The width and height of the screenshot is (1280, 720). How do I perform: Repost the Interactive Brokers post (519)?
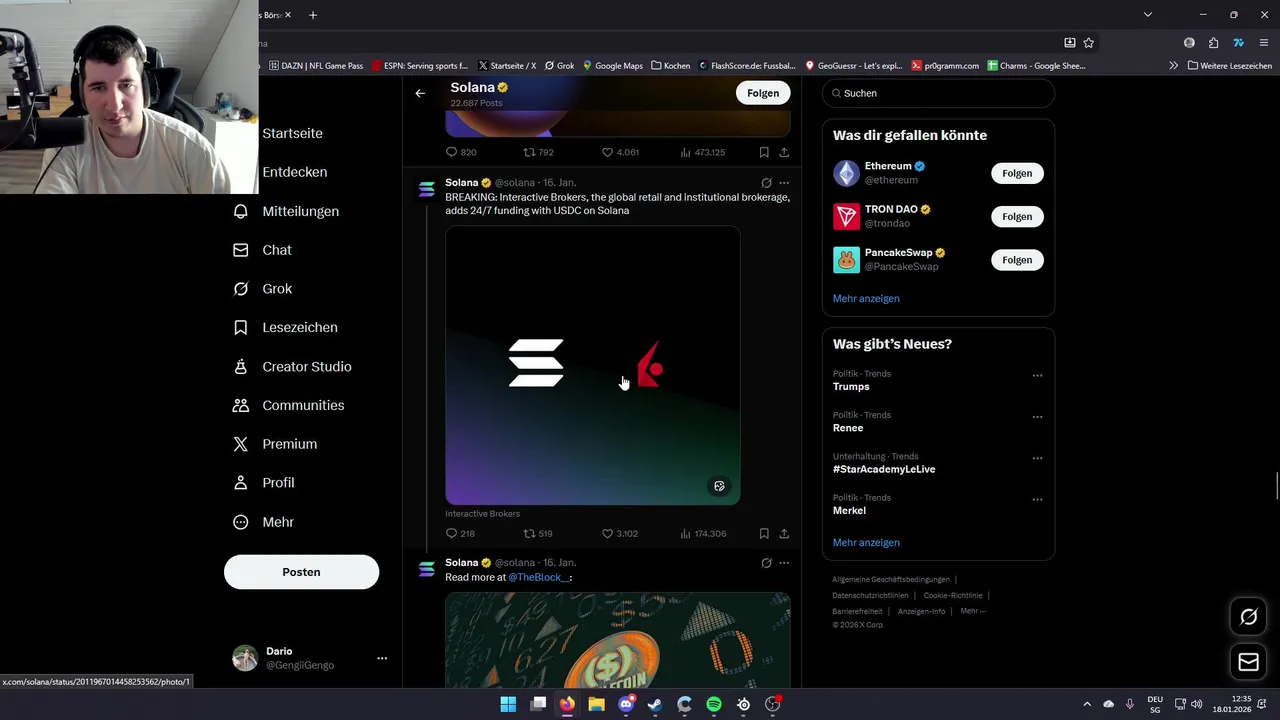[x=529, y=533]
